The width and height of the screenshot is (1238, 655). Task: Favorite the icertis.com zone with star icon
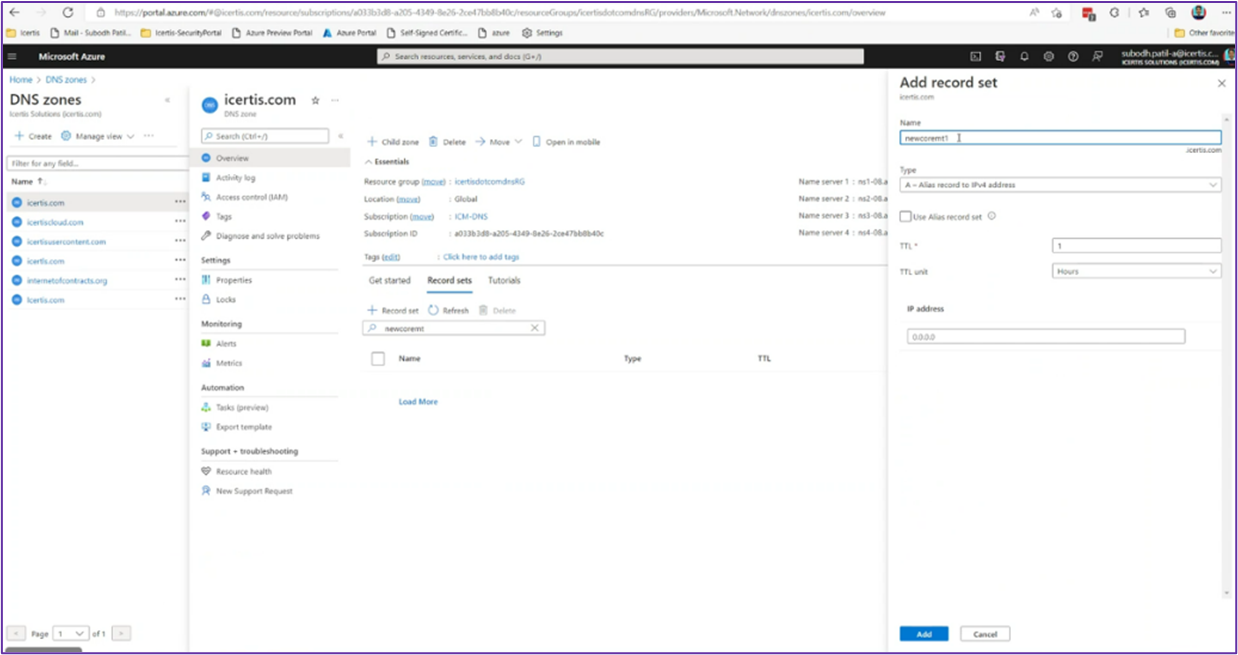316,100
